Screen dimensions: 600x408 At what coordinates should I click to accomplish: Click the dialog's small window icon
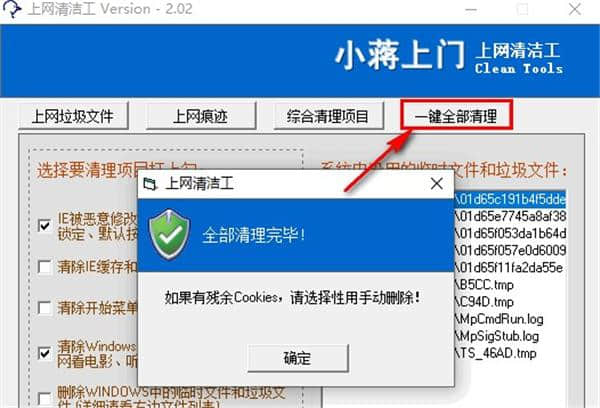tap(150, 184)
